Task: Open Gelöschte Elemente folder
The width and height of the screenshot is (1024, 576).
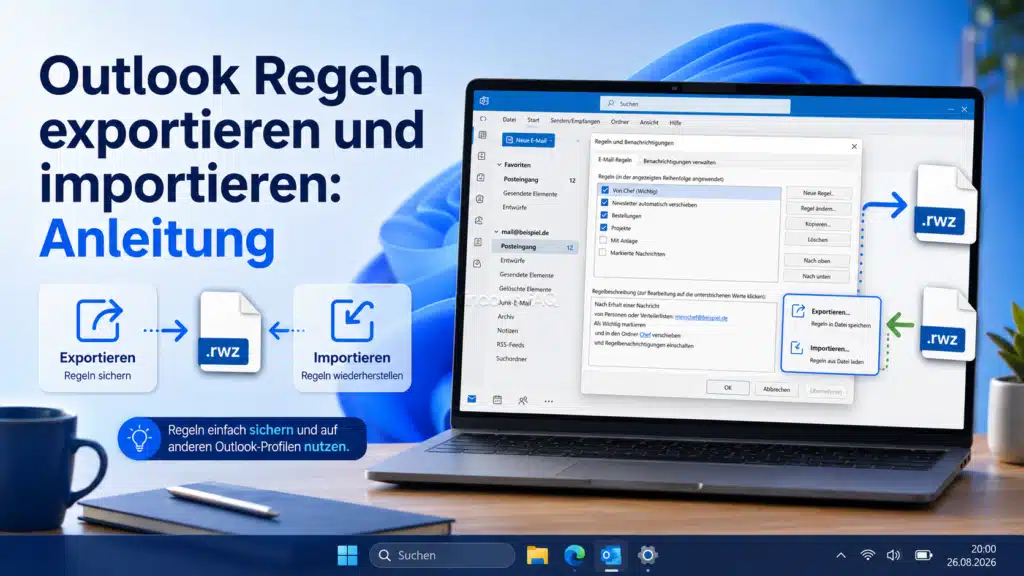Action: pyautogui.click(x=525, y=289)
